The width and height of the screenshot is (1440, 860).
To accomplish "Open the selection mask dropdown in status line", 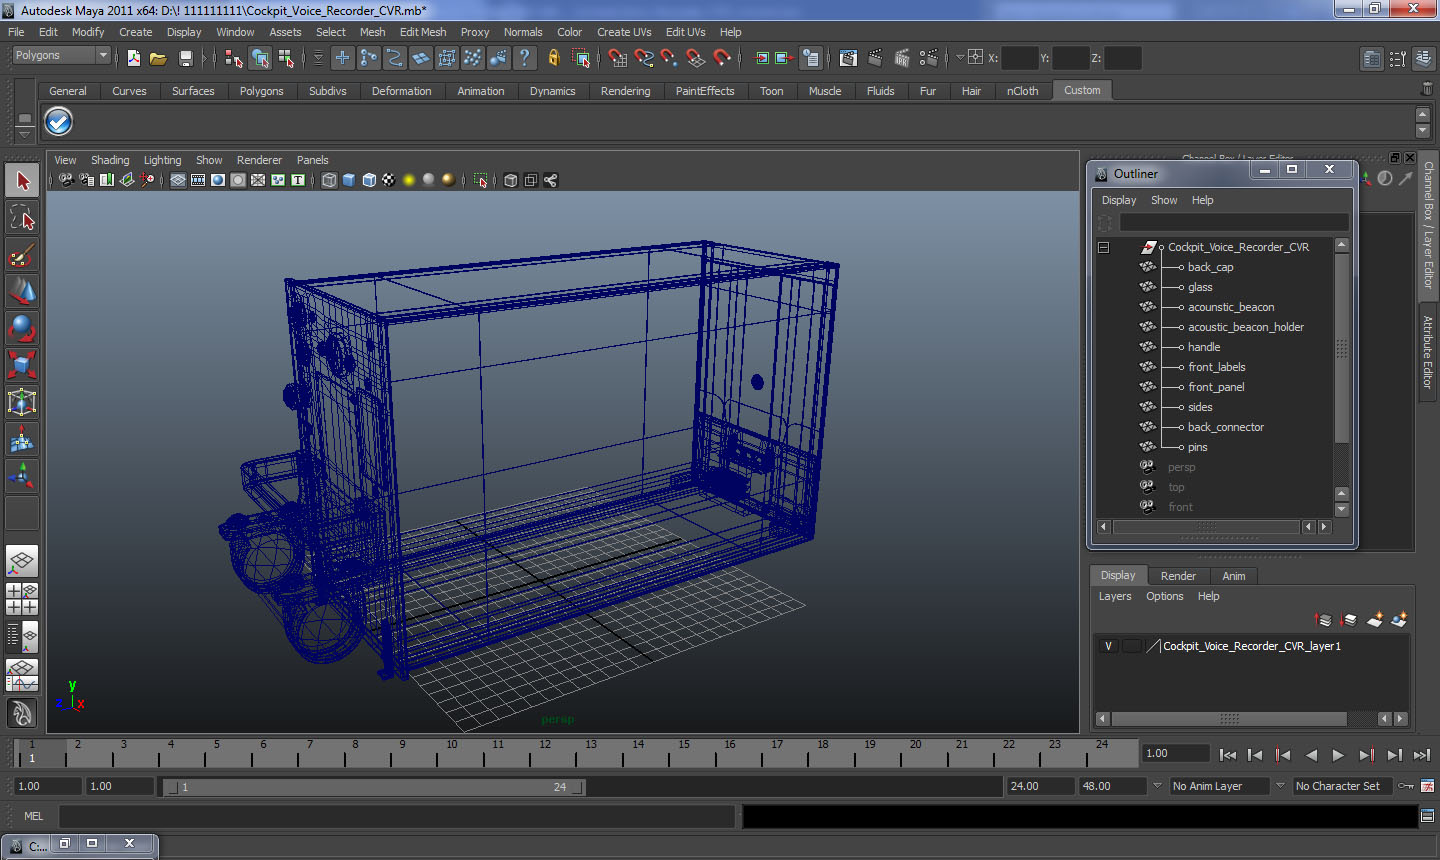I will pos(319,58).
